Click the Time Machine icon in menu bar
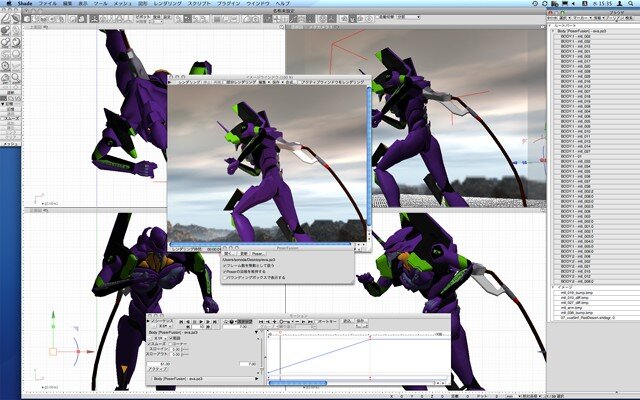 coord(535,3)
